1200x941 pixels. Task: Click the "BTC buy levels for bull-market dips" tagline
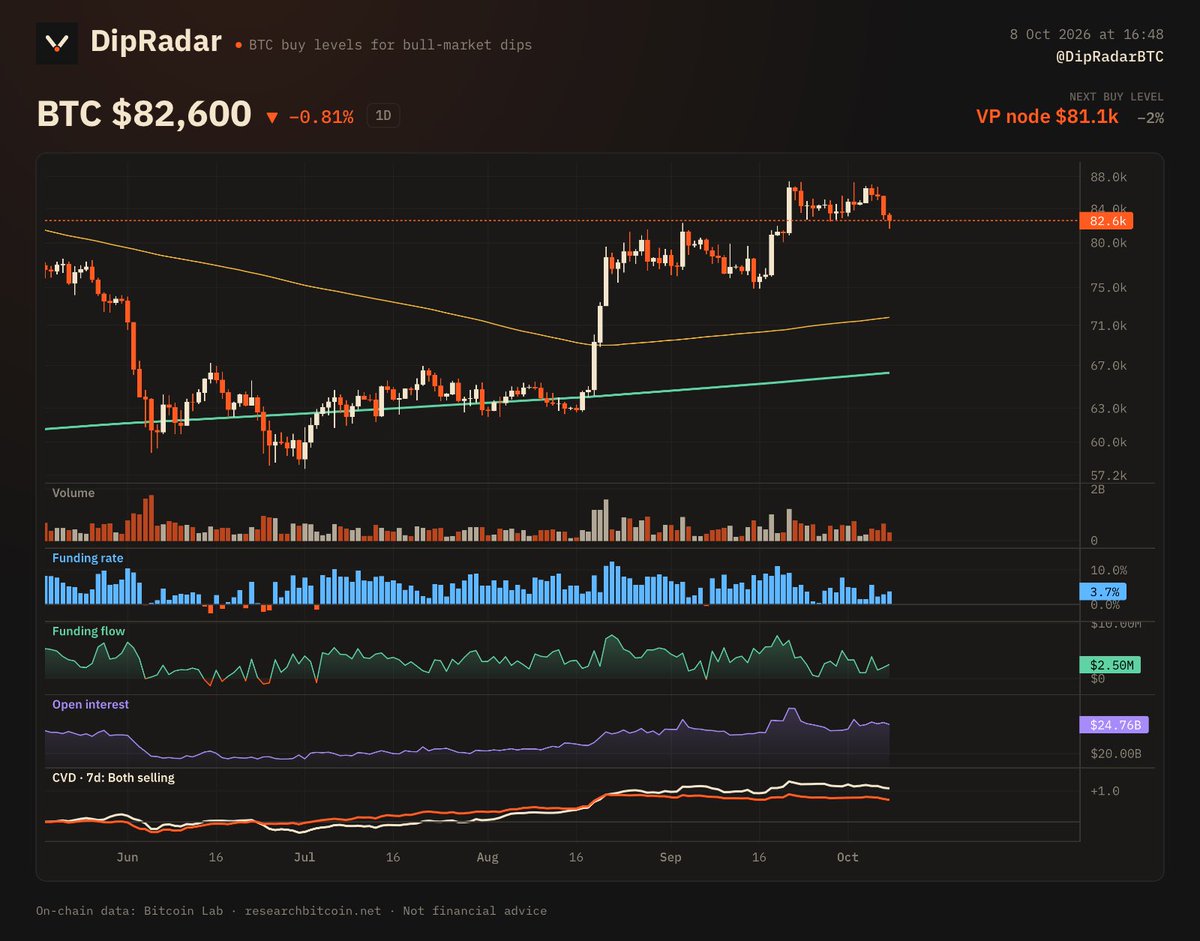tap(389, 45)
